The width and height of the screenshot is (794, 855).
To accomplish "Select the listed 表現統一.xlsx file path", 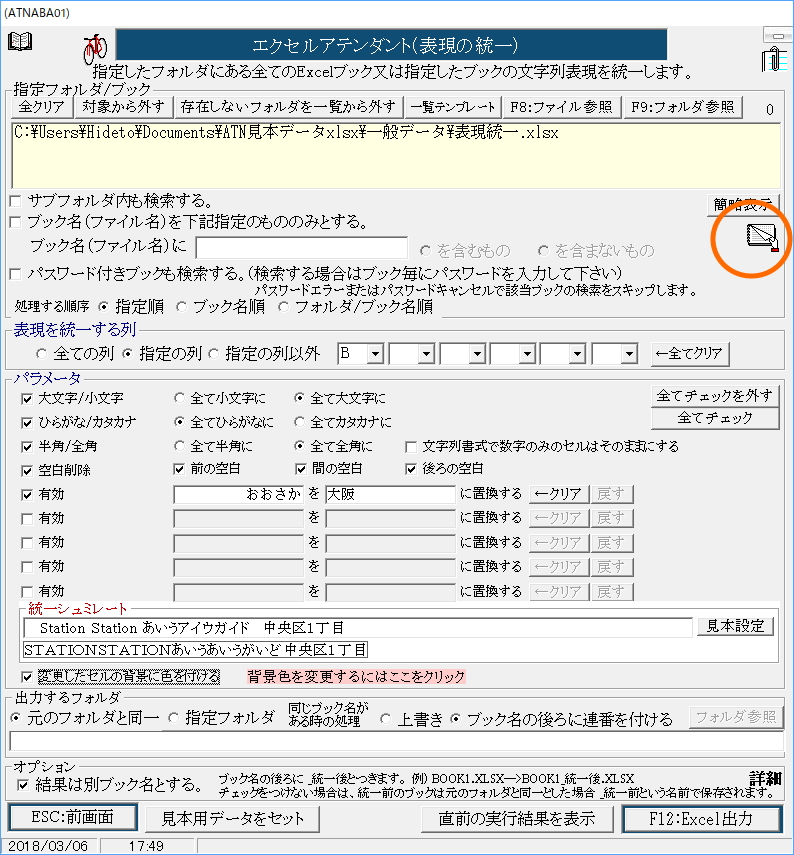I will [286, 133].
